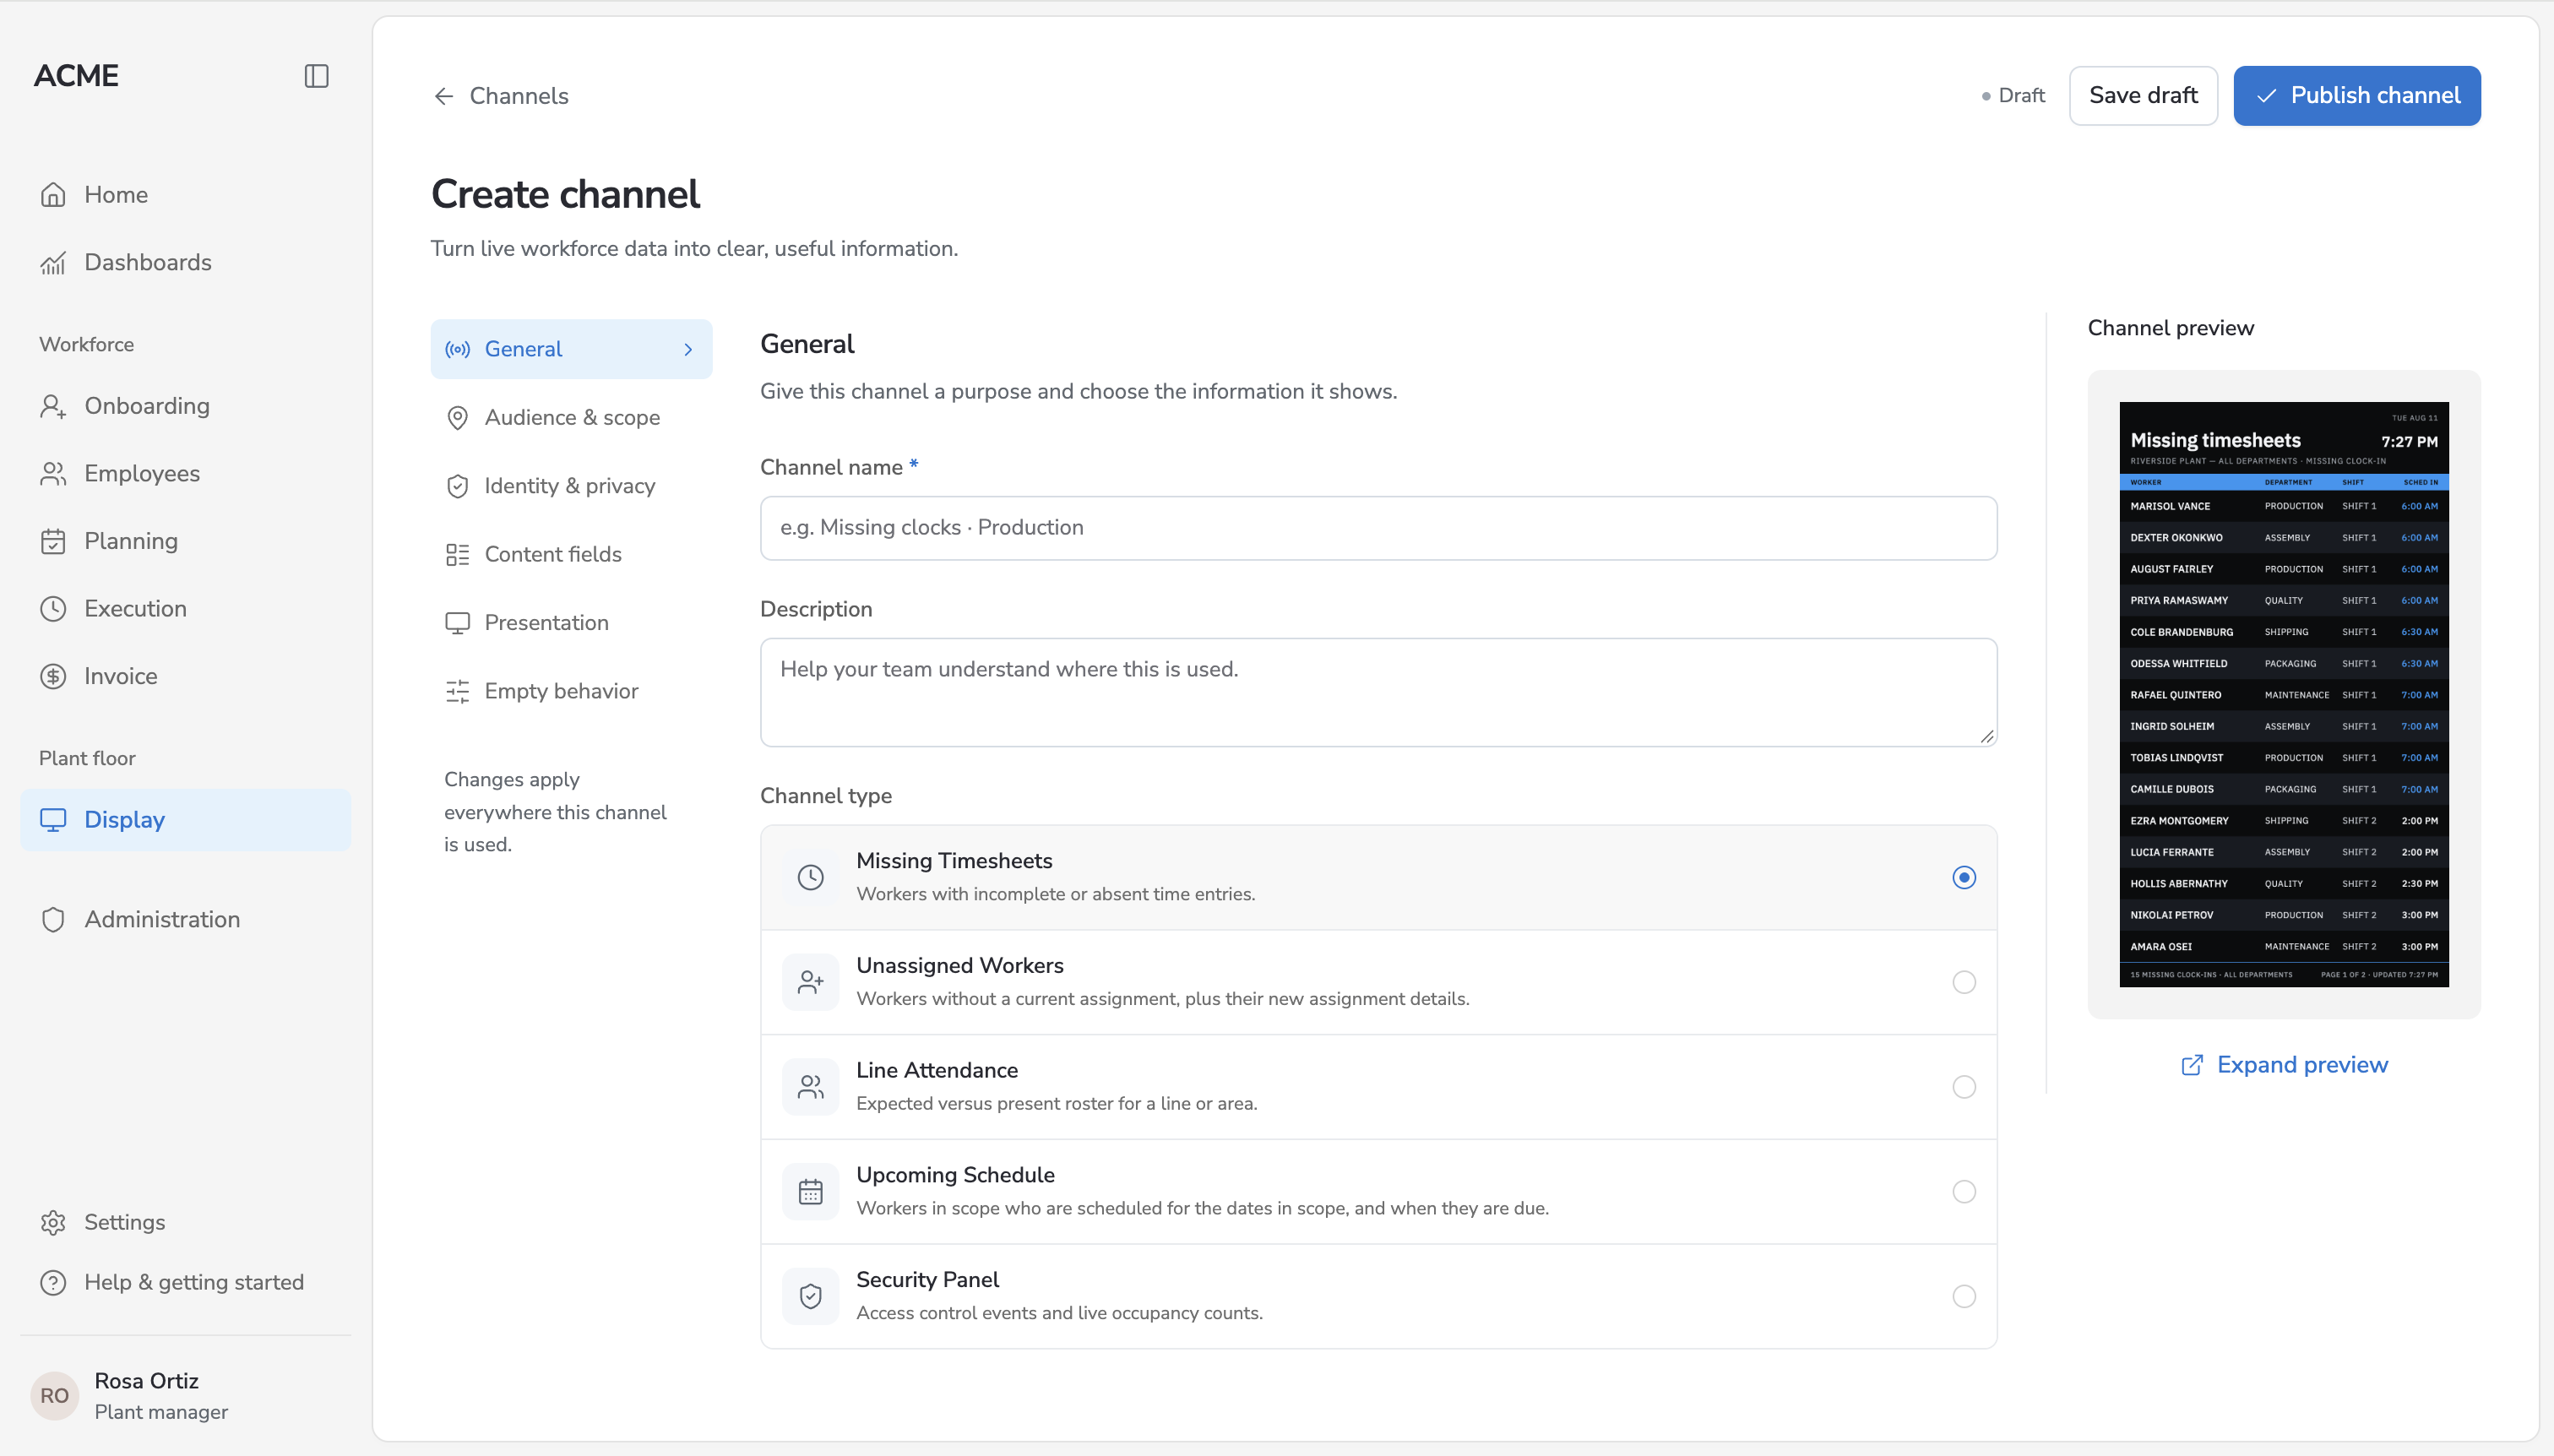
Task: Click the Settings gear icon
Action: (53, 1223)
